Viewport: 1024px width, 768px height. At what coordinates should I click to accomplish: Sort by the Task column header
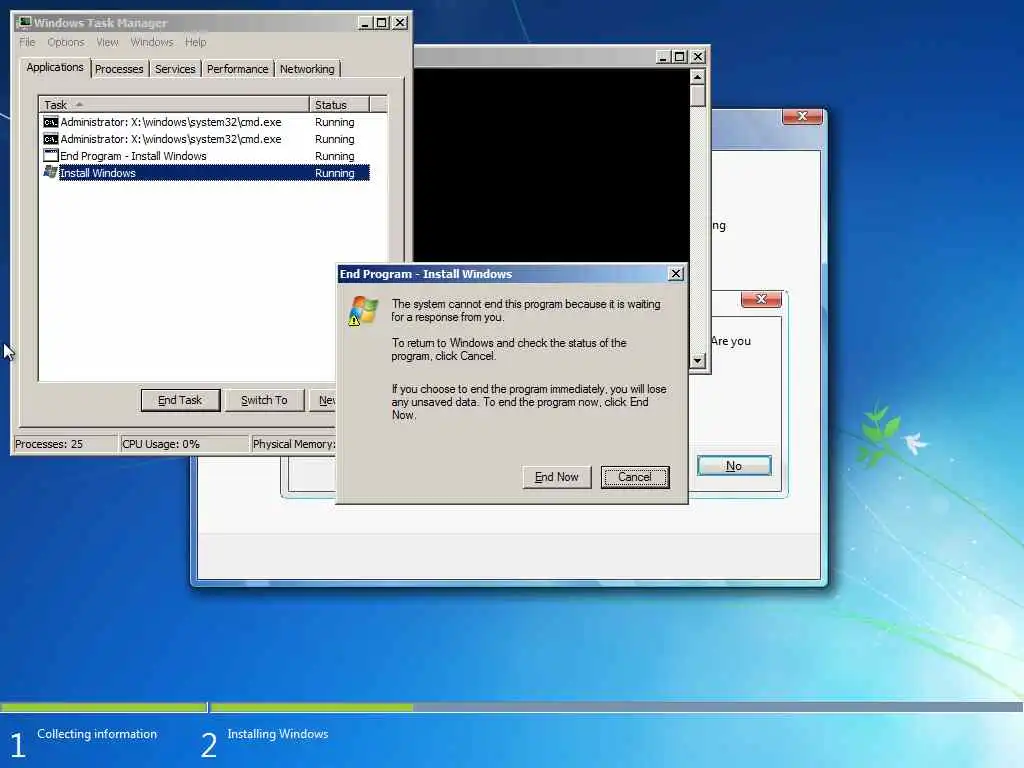174,104
